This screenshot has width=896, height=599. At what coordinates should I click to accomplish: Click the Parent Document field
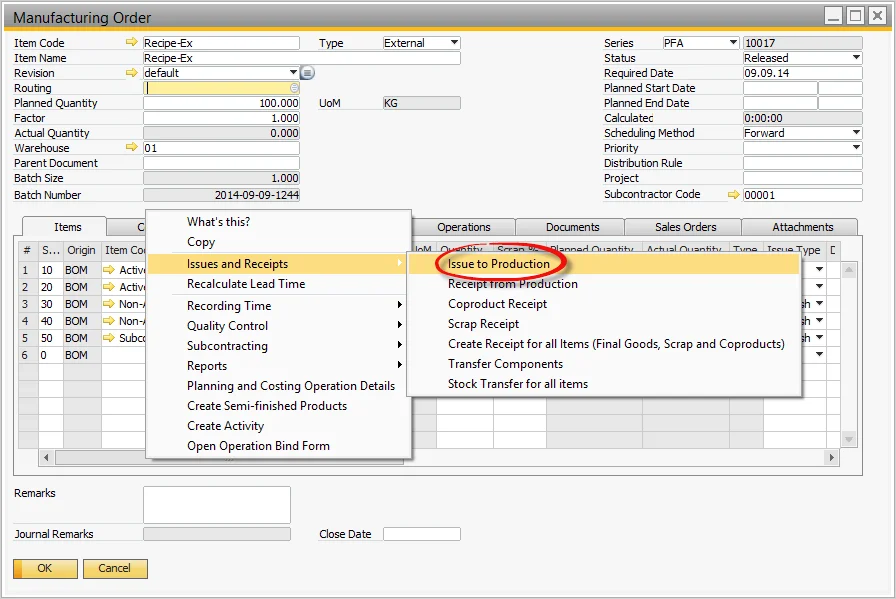pyautogui.click(x=221, y=163)
